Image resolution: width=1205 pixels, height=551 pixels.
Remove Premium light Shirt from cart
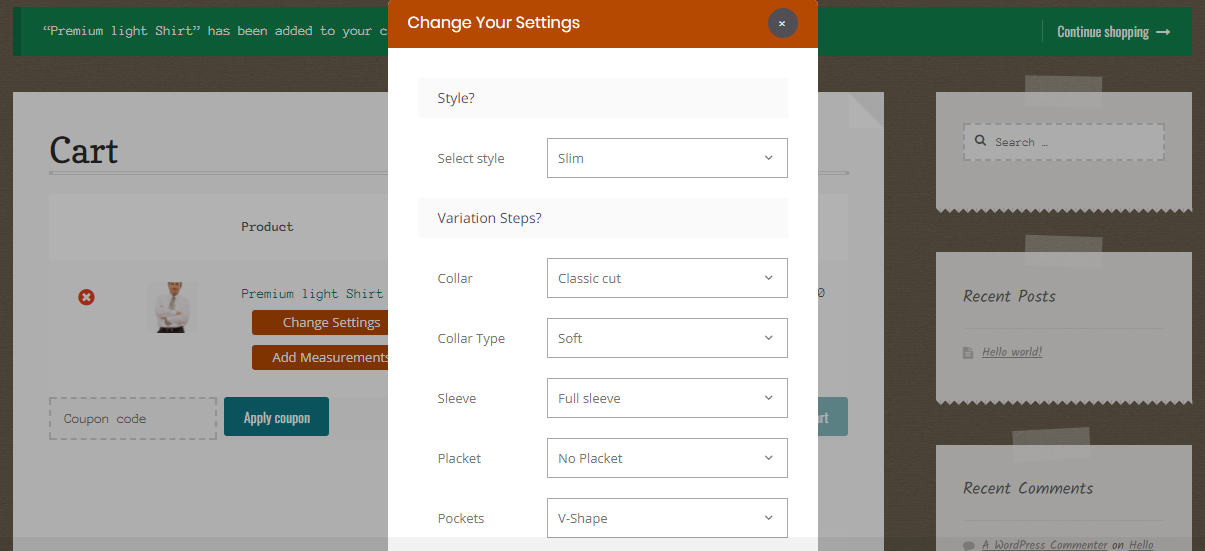(87, 297)
